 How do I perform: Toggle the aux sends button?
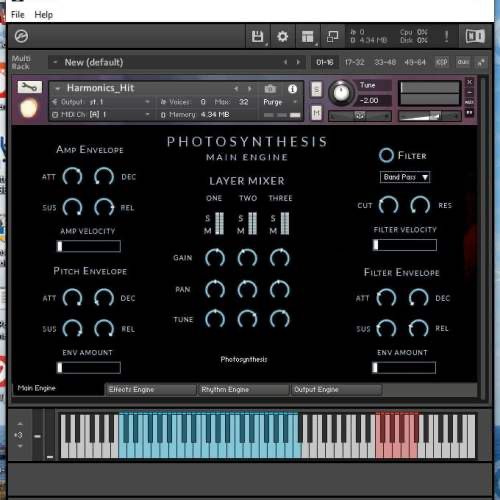[x=463, y=62]
